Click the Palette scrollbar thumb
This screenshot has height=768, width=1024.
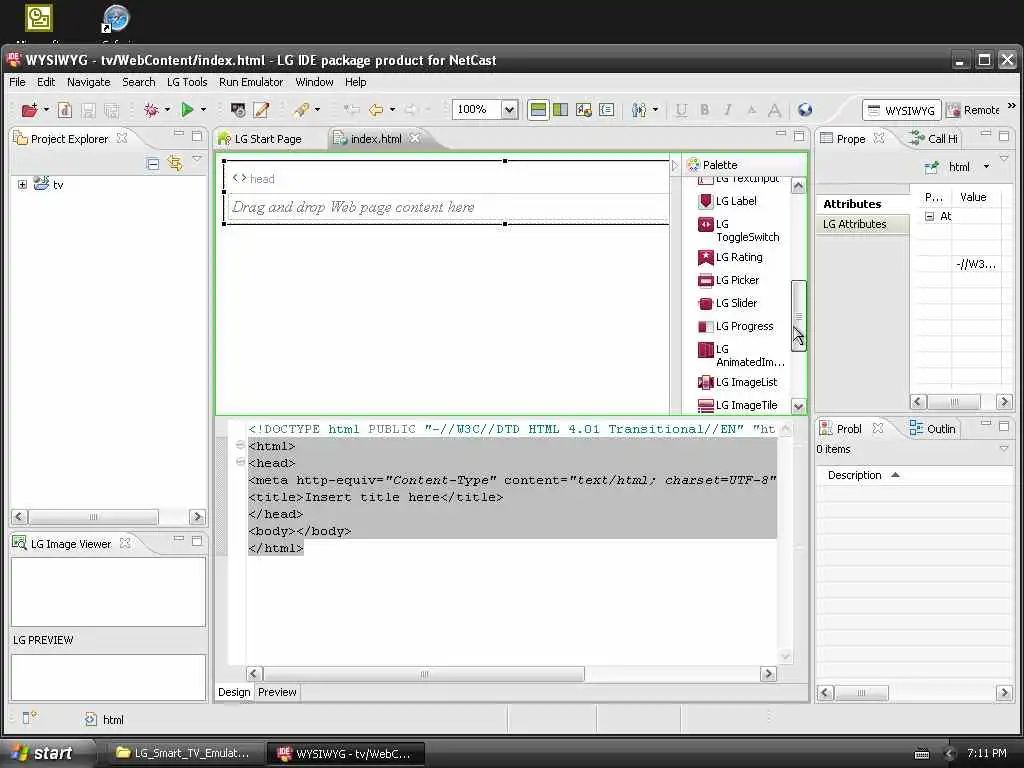click(x=798, y=315)
